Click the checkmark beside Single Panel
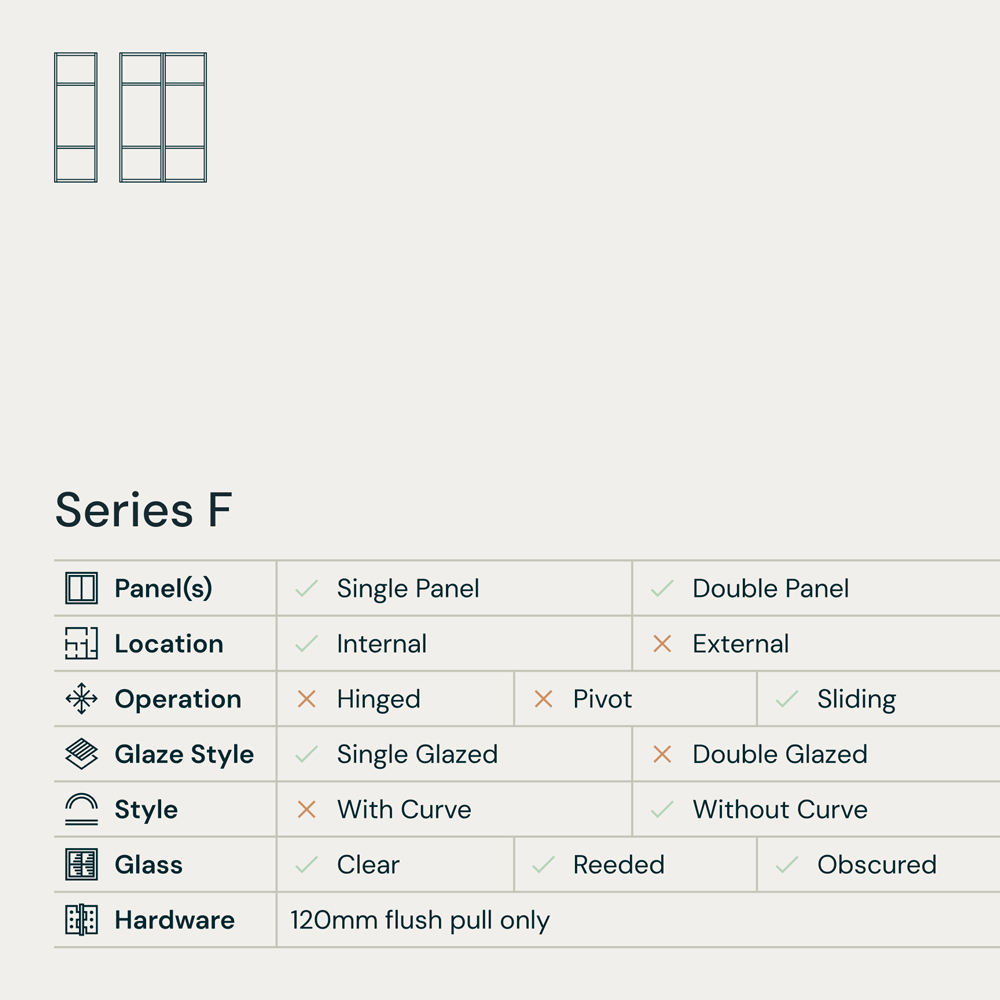This screenshot has height=1000, width=1000. (307, 589)
